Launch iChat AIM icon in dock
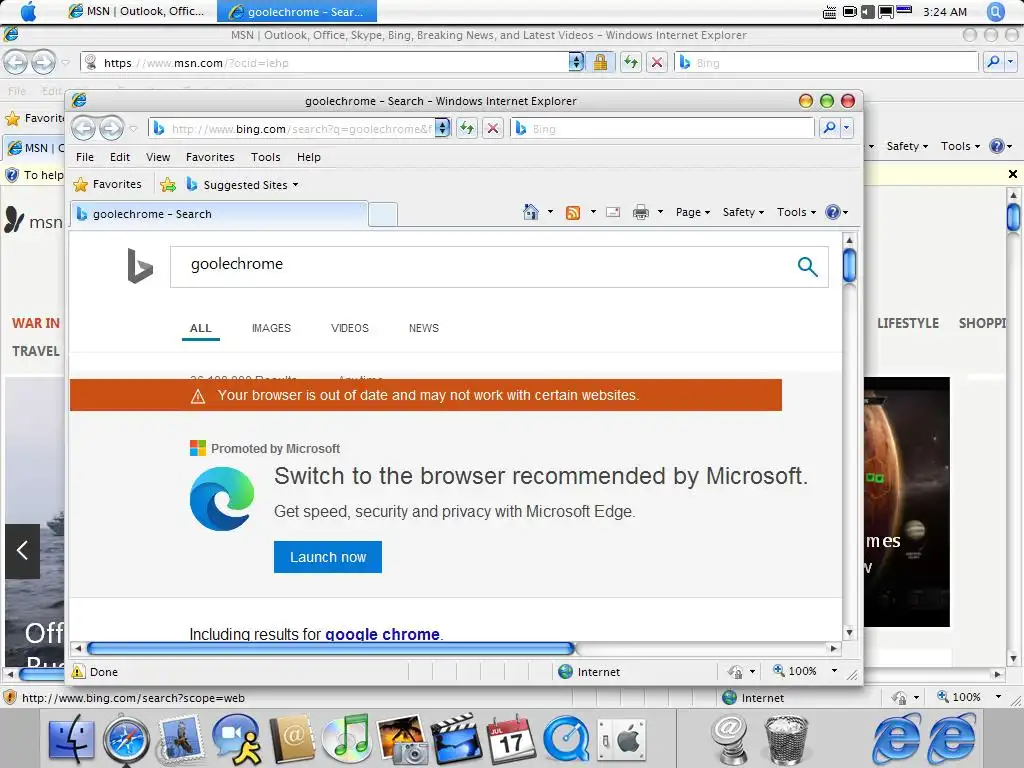Screen dimensions: 1024x768 click(x=236, y=739)
